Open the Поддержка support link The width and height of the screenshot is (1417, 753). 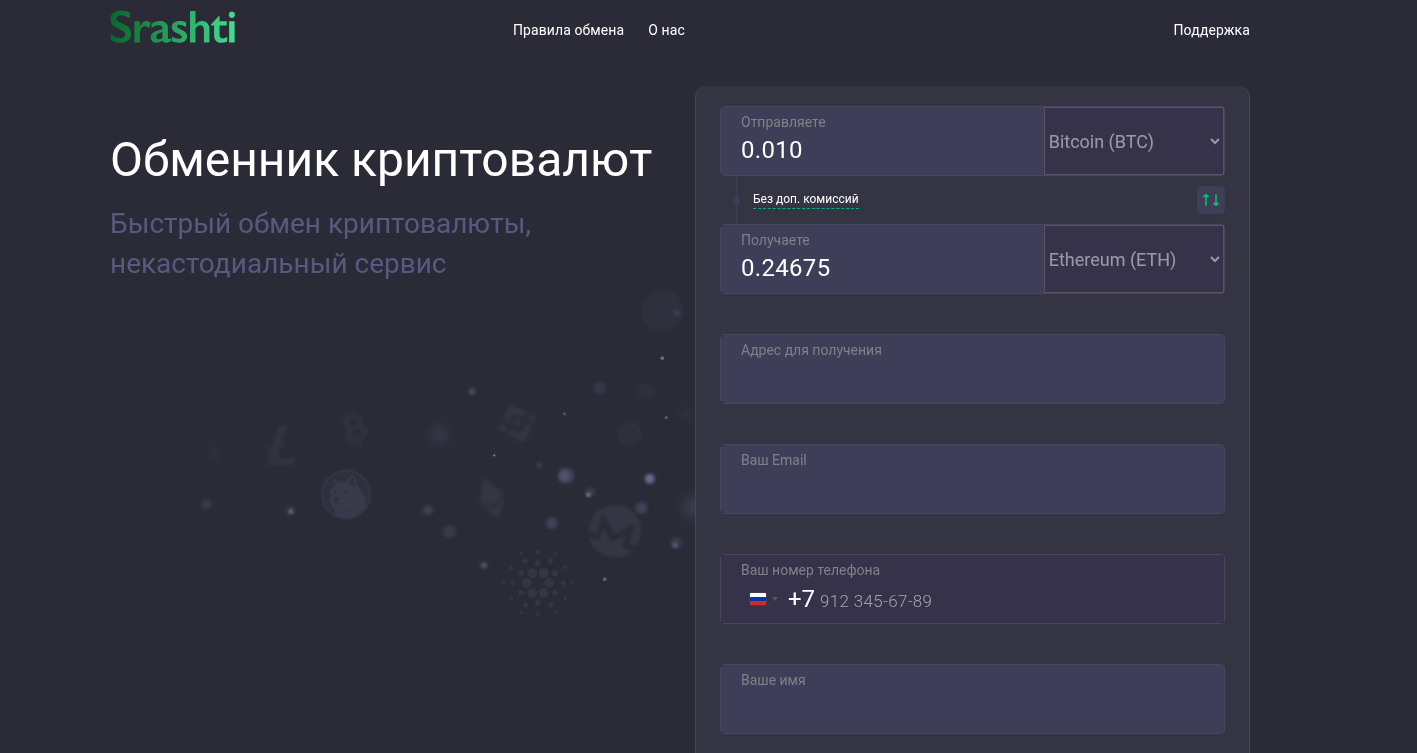[1211, 30]
